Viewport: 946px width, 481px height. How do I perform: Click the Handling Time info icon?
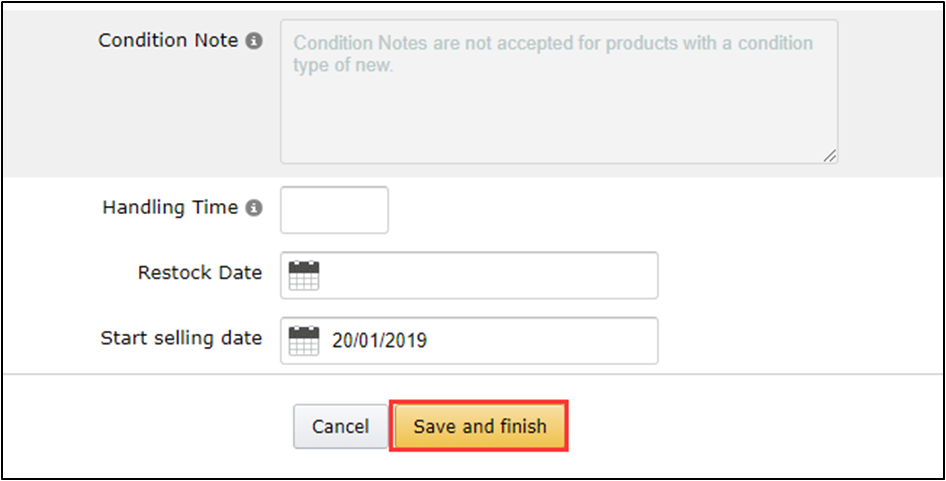pyautogui.click(x=254, y=209)
